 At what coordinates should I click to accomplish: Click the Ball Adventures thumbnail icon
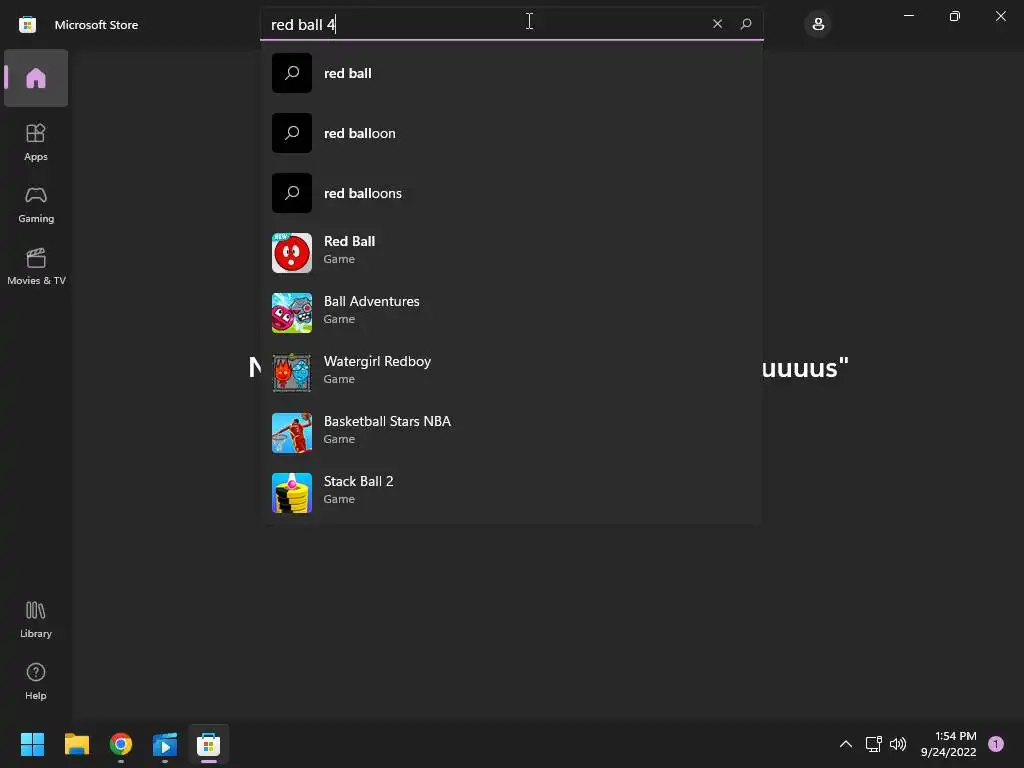tap(292, 313)
